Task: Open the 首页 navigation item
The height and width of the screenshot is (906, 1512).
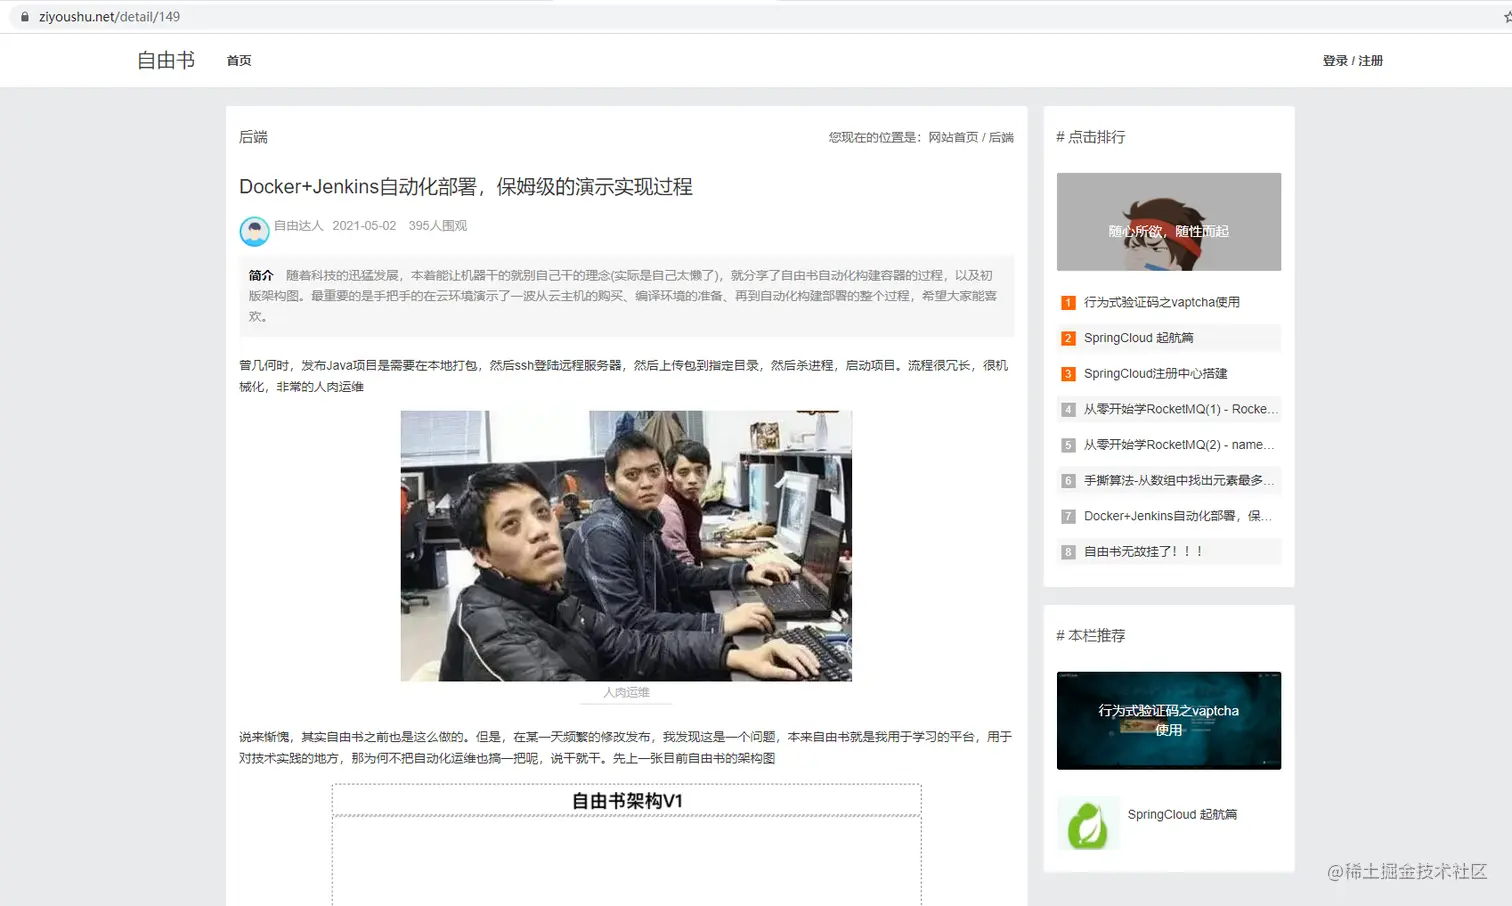Action: [239, 60]
